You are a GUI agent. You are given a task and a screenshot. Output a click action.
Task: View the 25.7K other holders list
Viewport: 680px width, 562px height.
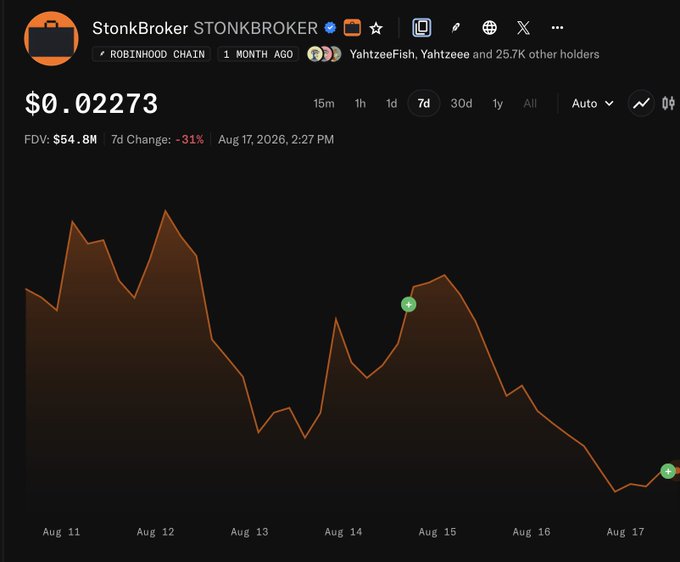tap(547, 54)
